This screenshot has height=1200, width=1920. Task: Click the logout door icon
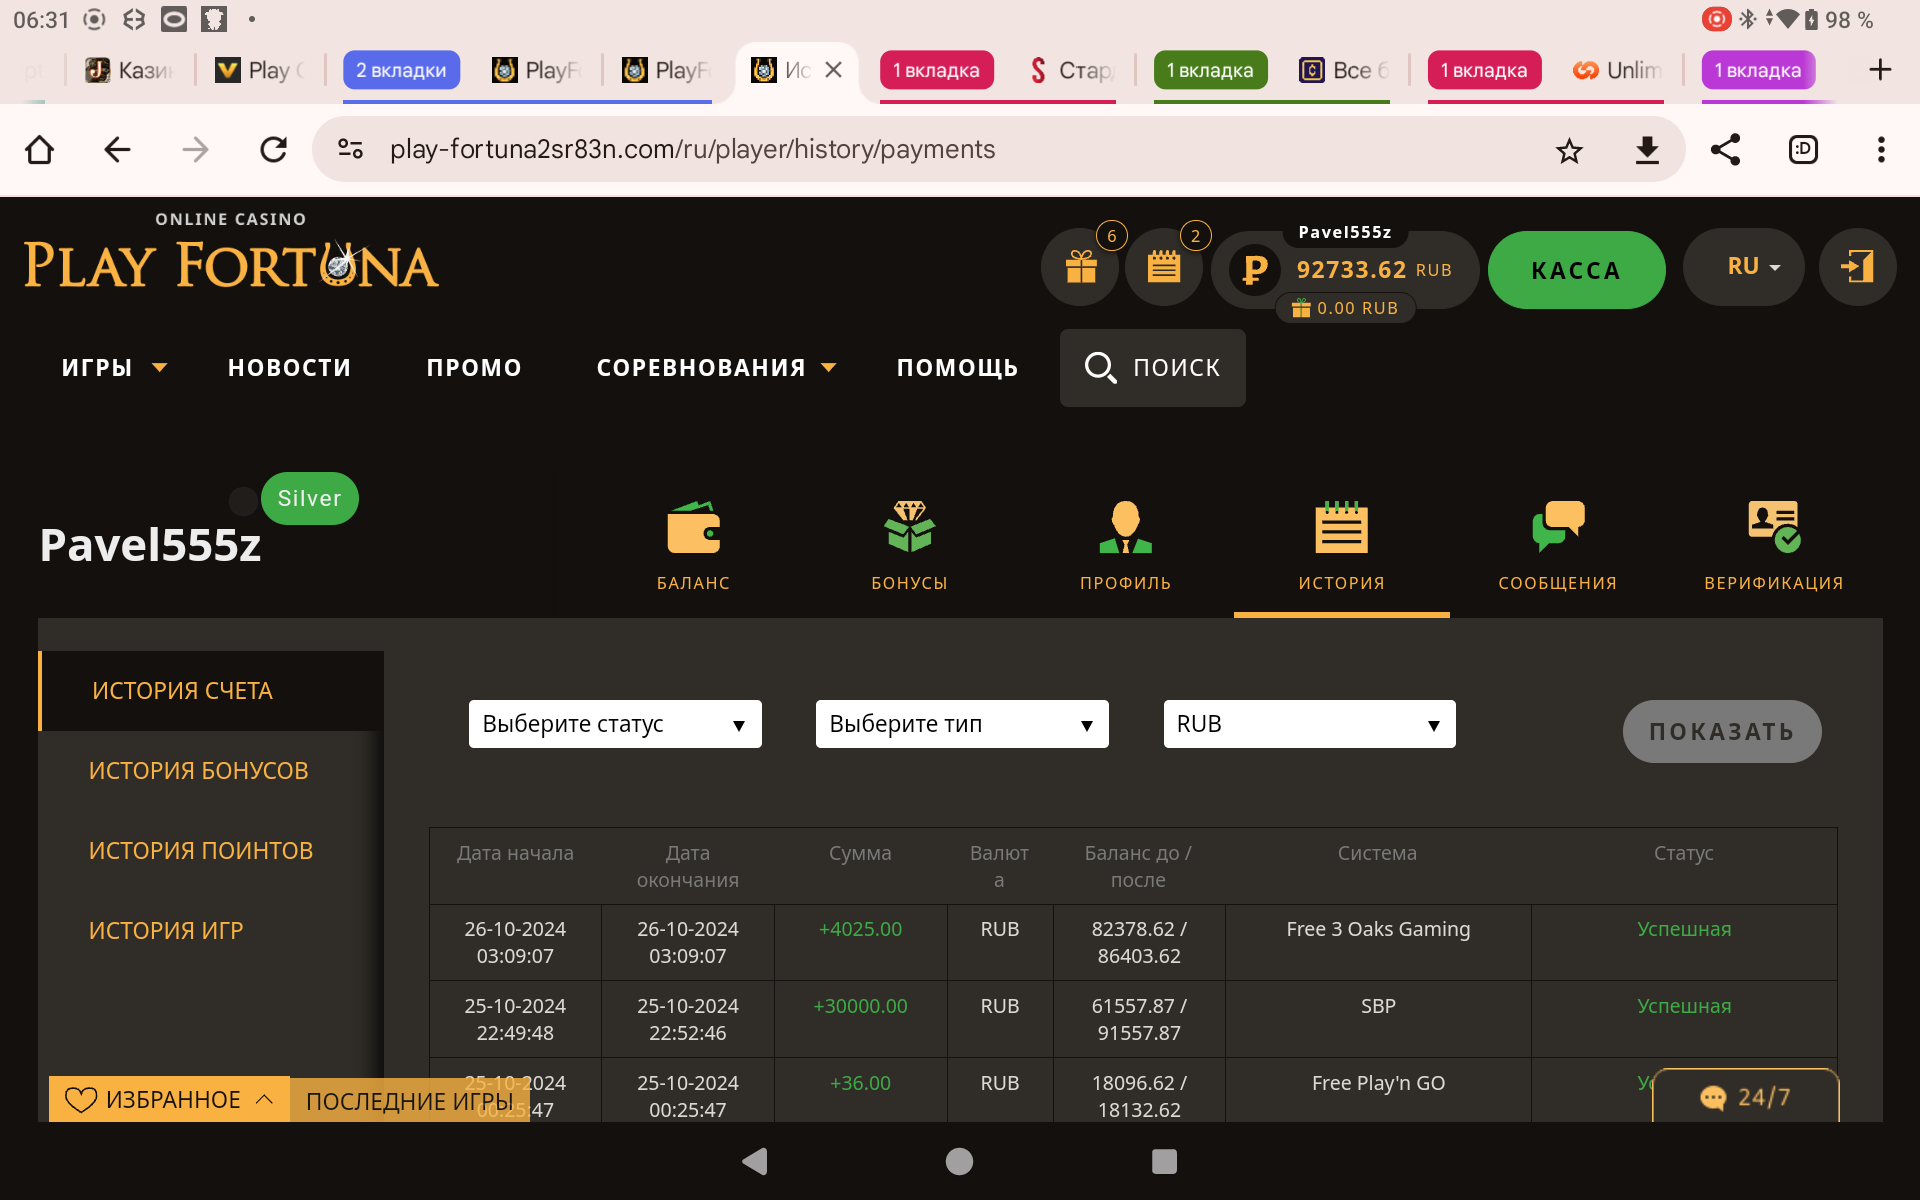point(1857,267)
